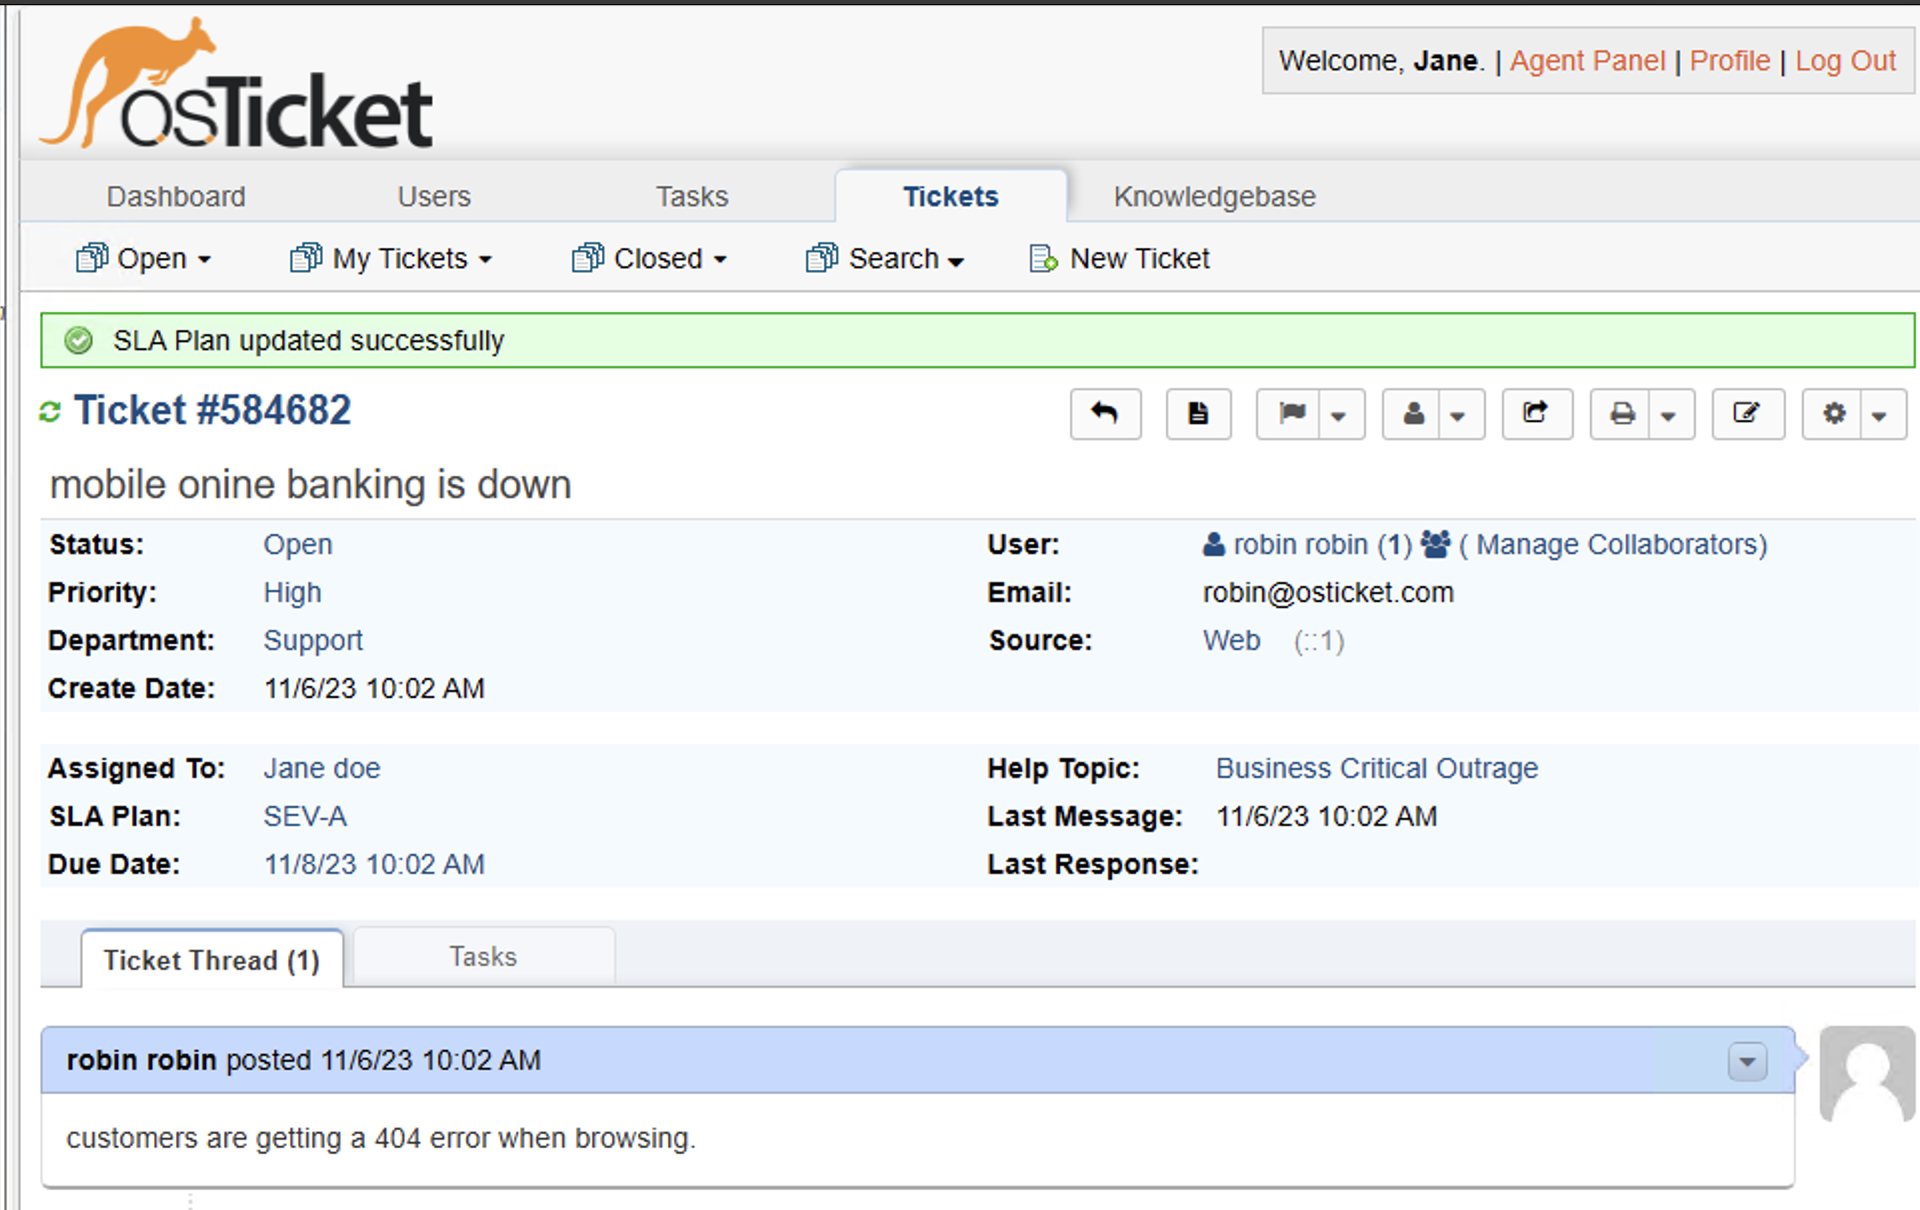This screenshot has height=1210, width=1920.
Task: Click the transfer ticket share icon
Action: click(x=1537, y=414)
